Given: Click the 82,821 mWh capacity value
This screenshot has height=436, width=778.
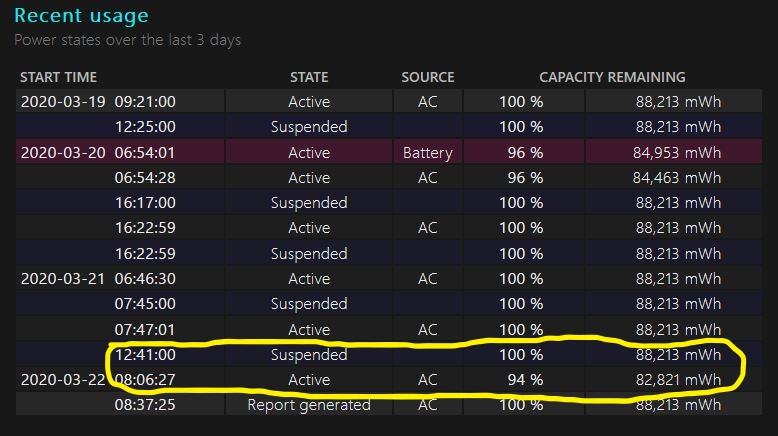Looking at the screenshot, I should pos(678,380).
